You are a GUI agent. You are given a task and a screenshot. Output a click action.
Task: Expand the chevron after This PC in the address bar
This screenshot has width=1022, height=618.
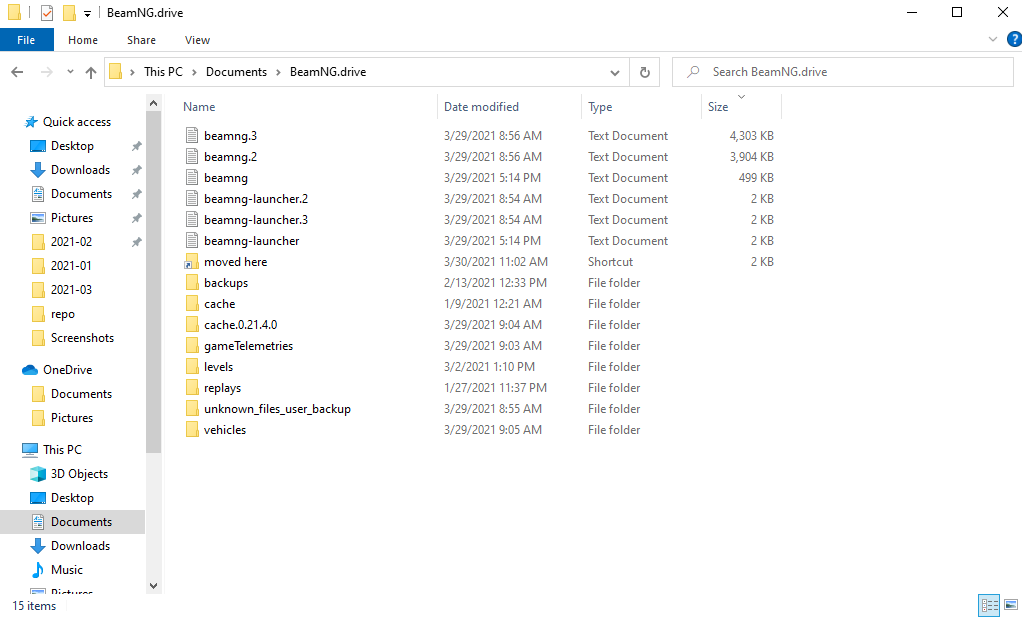tap(194, 72)
